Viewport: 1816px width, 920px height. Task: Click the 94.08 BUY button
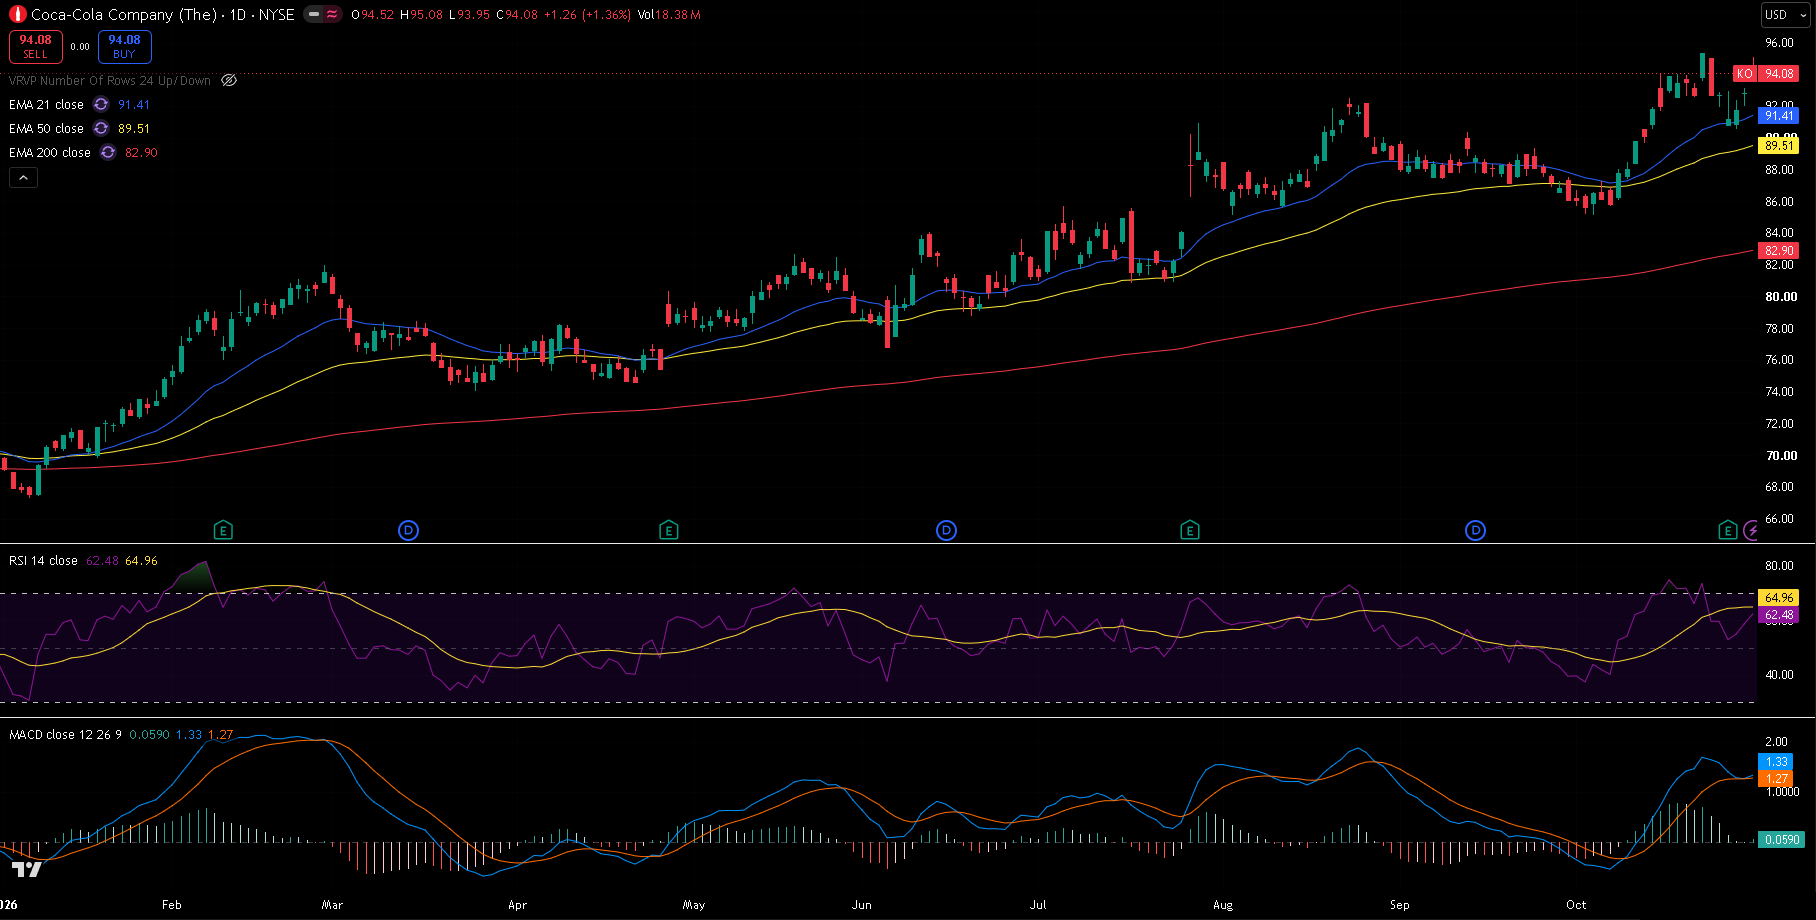tap(124, 46)
